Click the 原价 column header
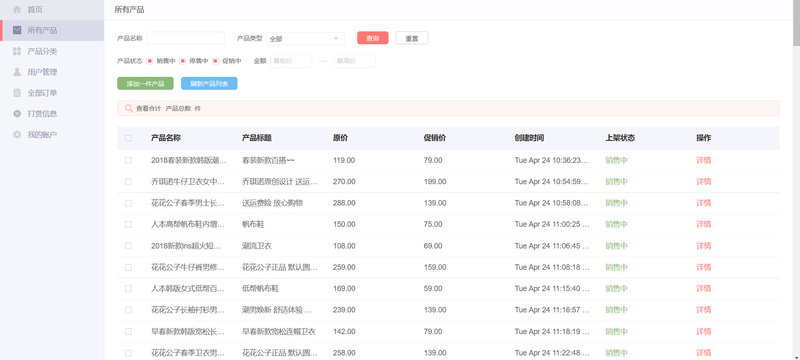This screenshot has height=360, width=800. (x=340, y=138)
